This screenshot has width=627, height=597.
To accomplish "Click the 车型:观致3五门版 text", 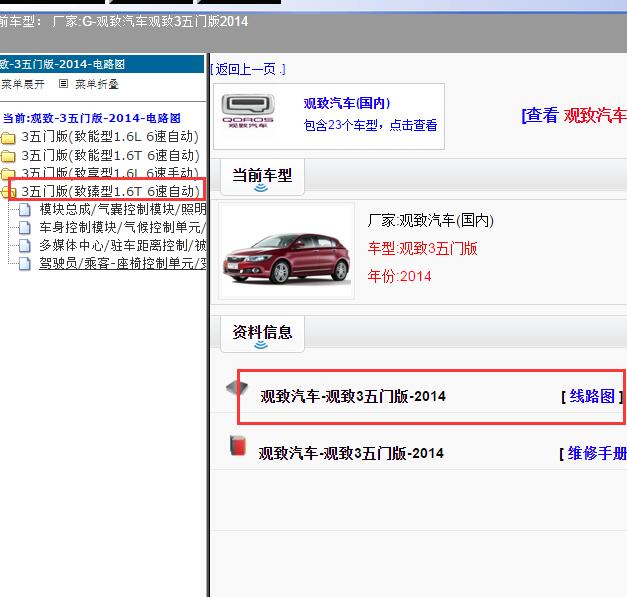I will coord(422,249).
